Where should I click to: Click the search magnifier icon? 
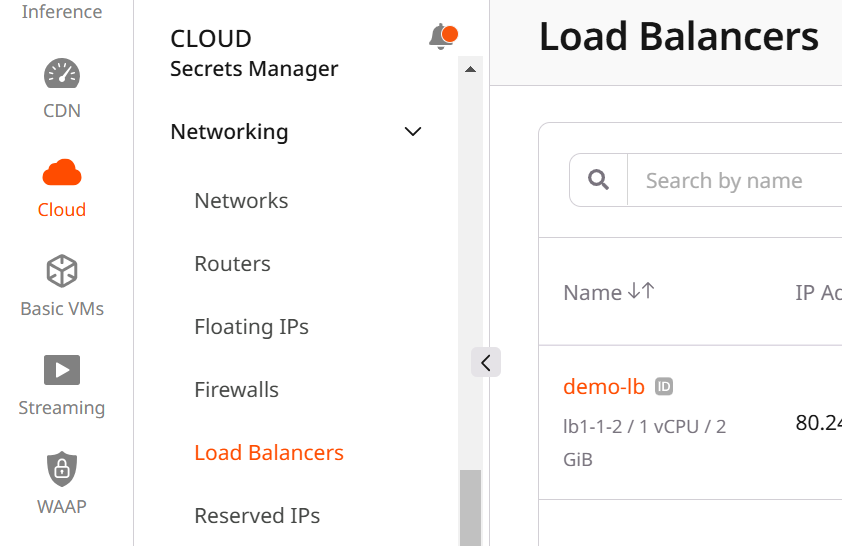click(598, 180)
